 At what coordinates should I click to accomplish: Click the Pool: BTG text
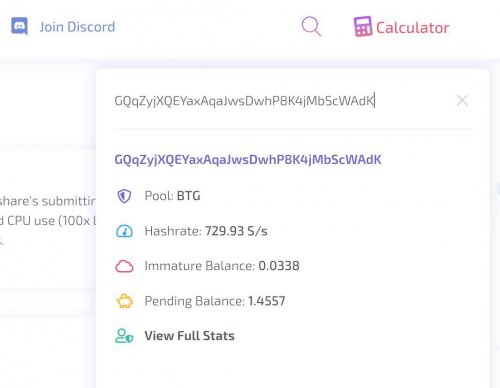(x=172, y=196)
